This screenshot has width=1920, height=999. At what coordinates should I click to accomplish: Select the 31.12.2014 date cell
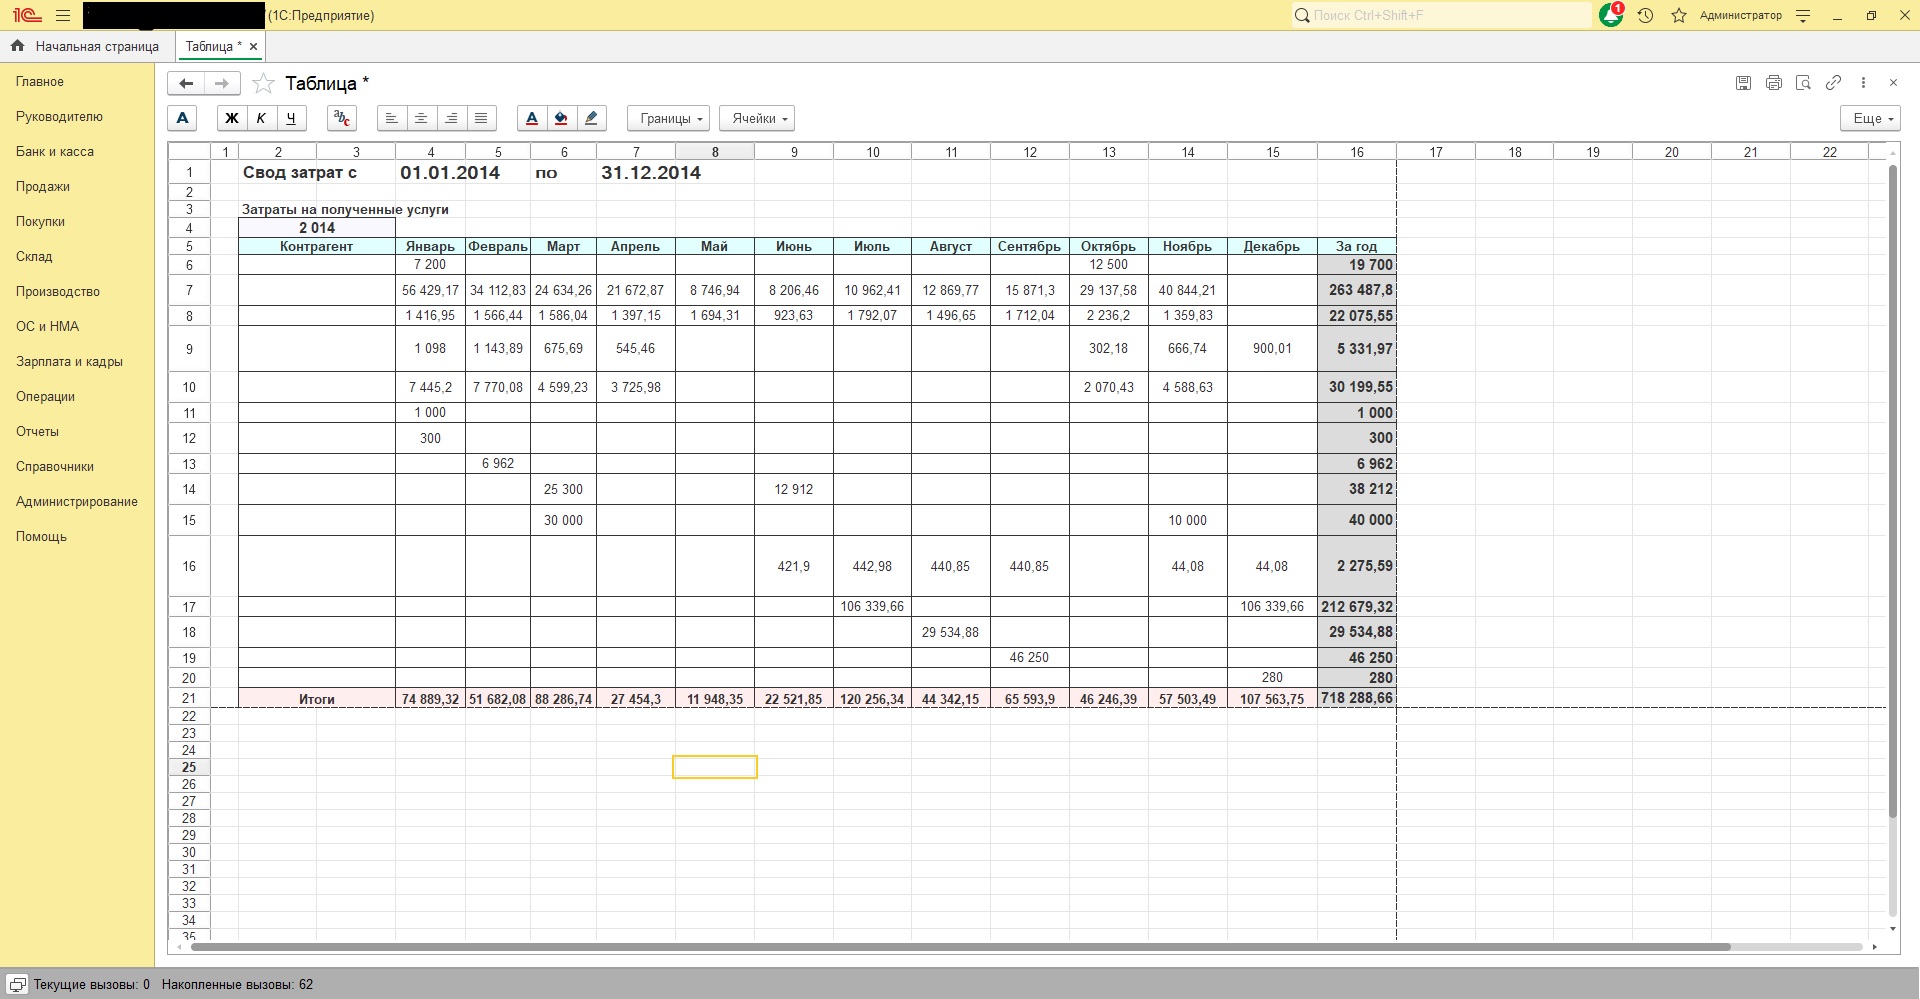651,172
